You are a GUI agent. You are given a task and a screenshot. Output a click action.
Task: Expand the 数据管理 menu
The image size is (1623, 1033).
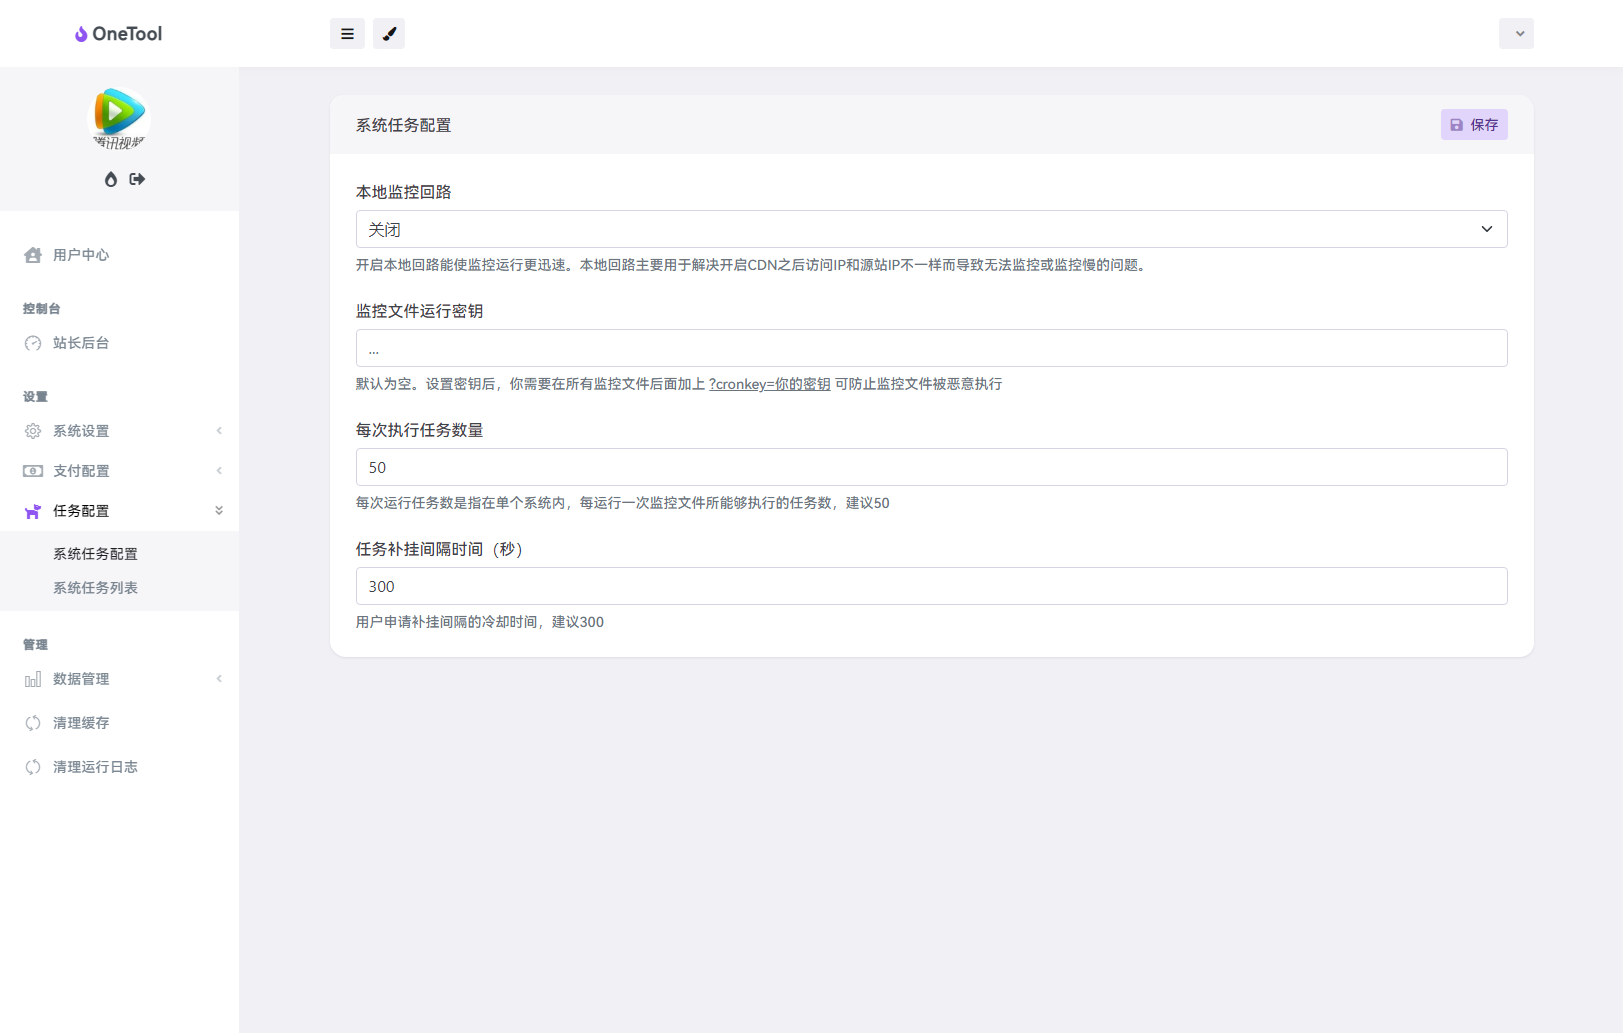(120, 679)
